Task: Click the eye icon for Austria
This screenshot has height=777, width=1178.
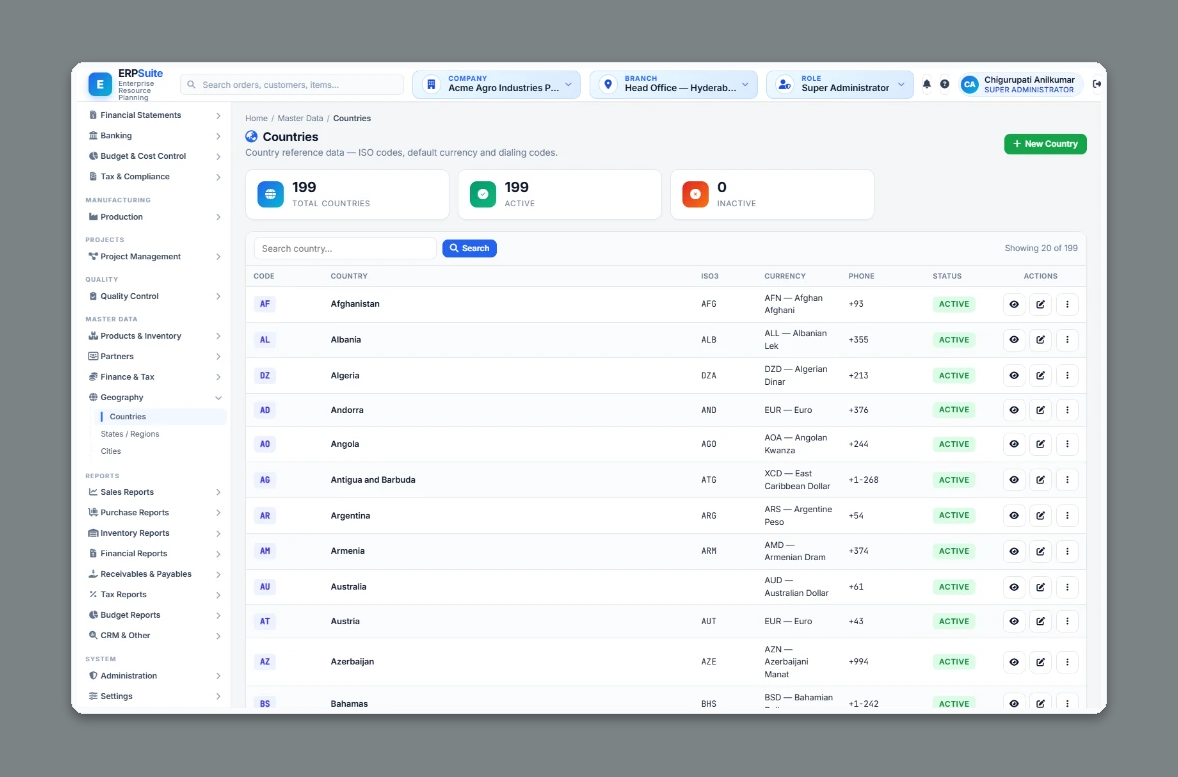Action: (1014, 621)
